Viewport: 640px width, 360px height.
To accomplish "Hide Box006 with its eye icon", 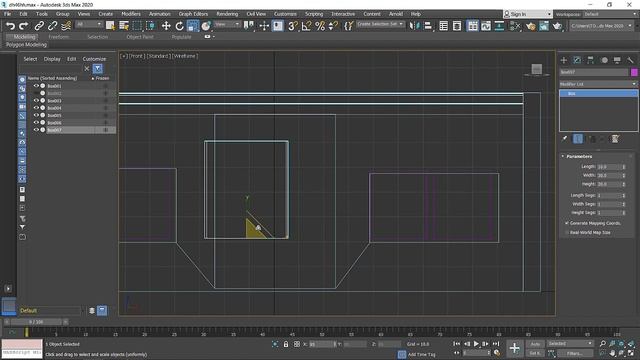I will coord(36,122).
